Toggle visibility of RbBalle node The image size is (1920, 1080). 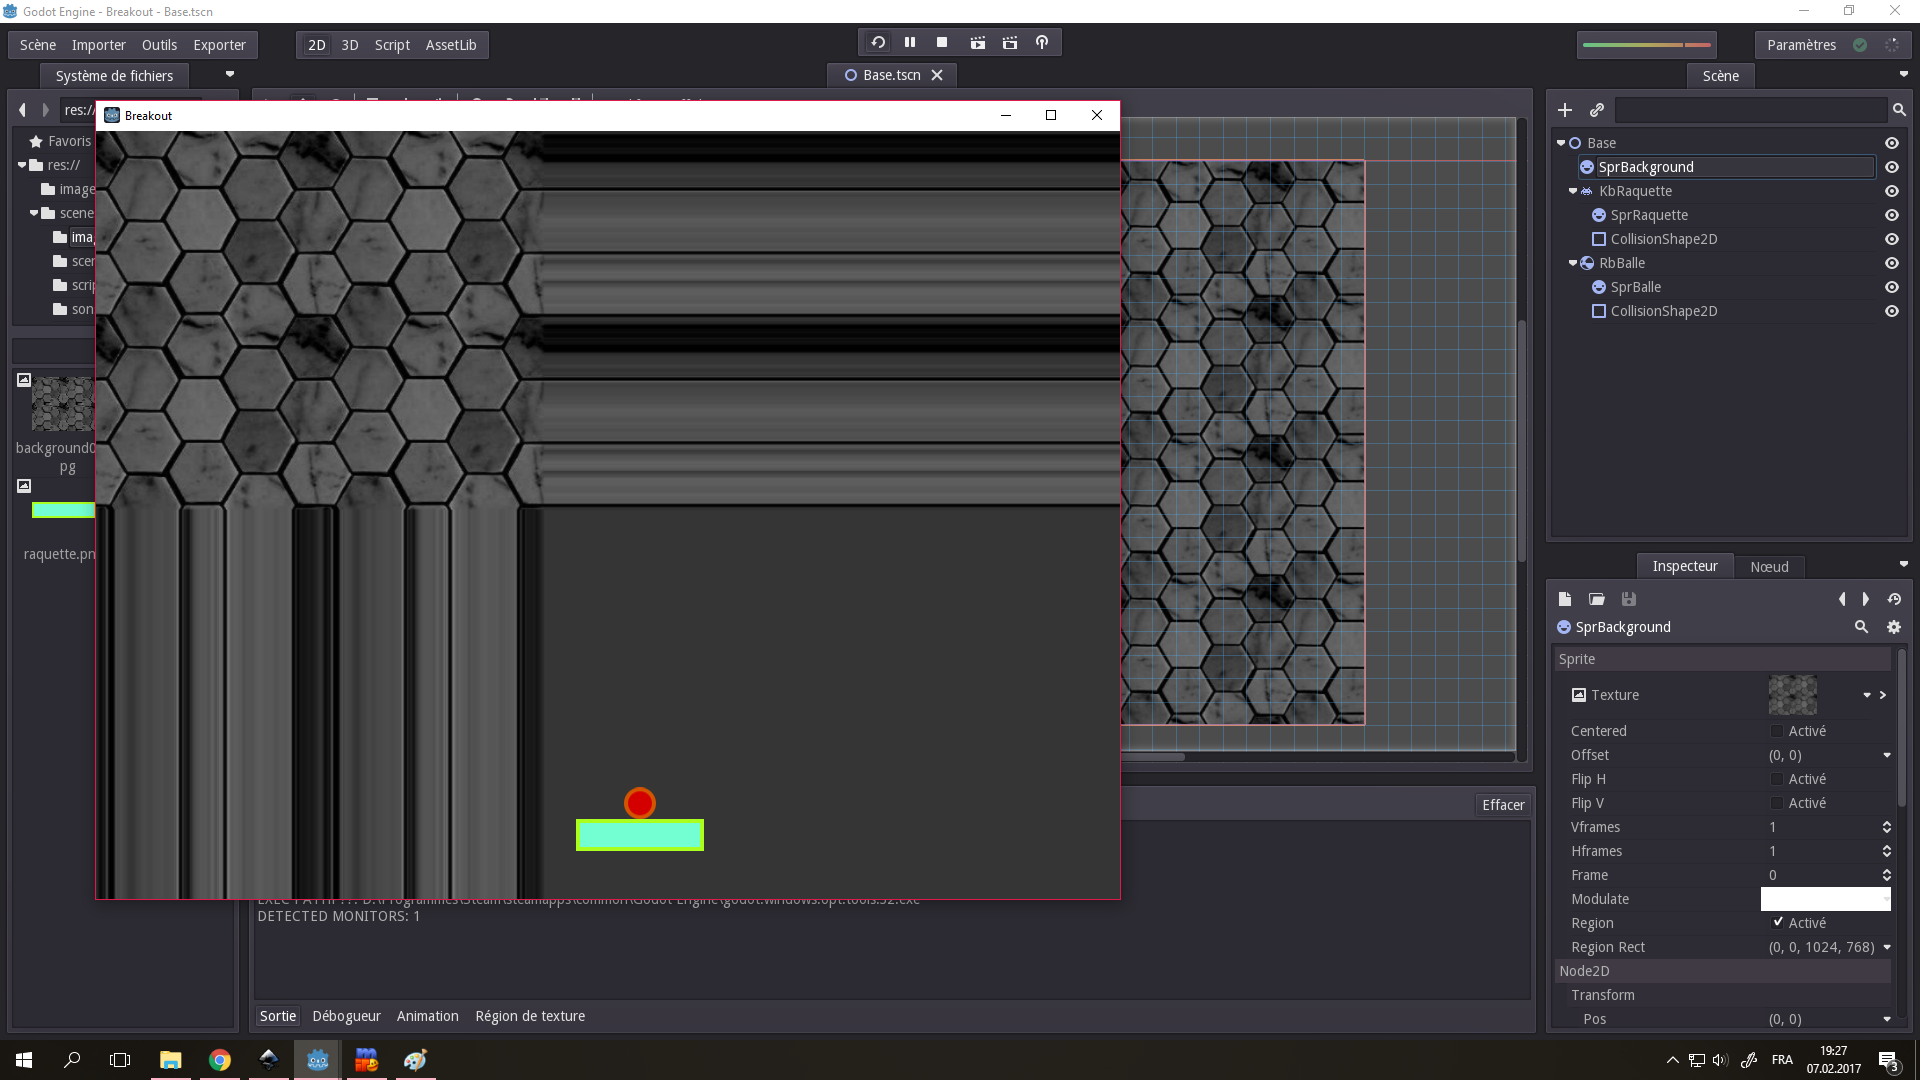click(1892, 263)
